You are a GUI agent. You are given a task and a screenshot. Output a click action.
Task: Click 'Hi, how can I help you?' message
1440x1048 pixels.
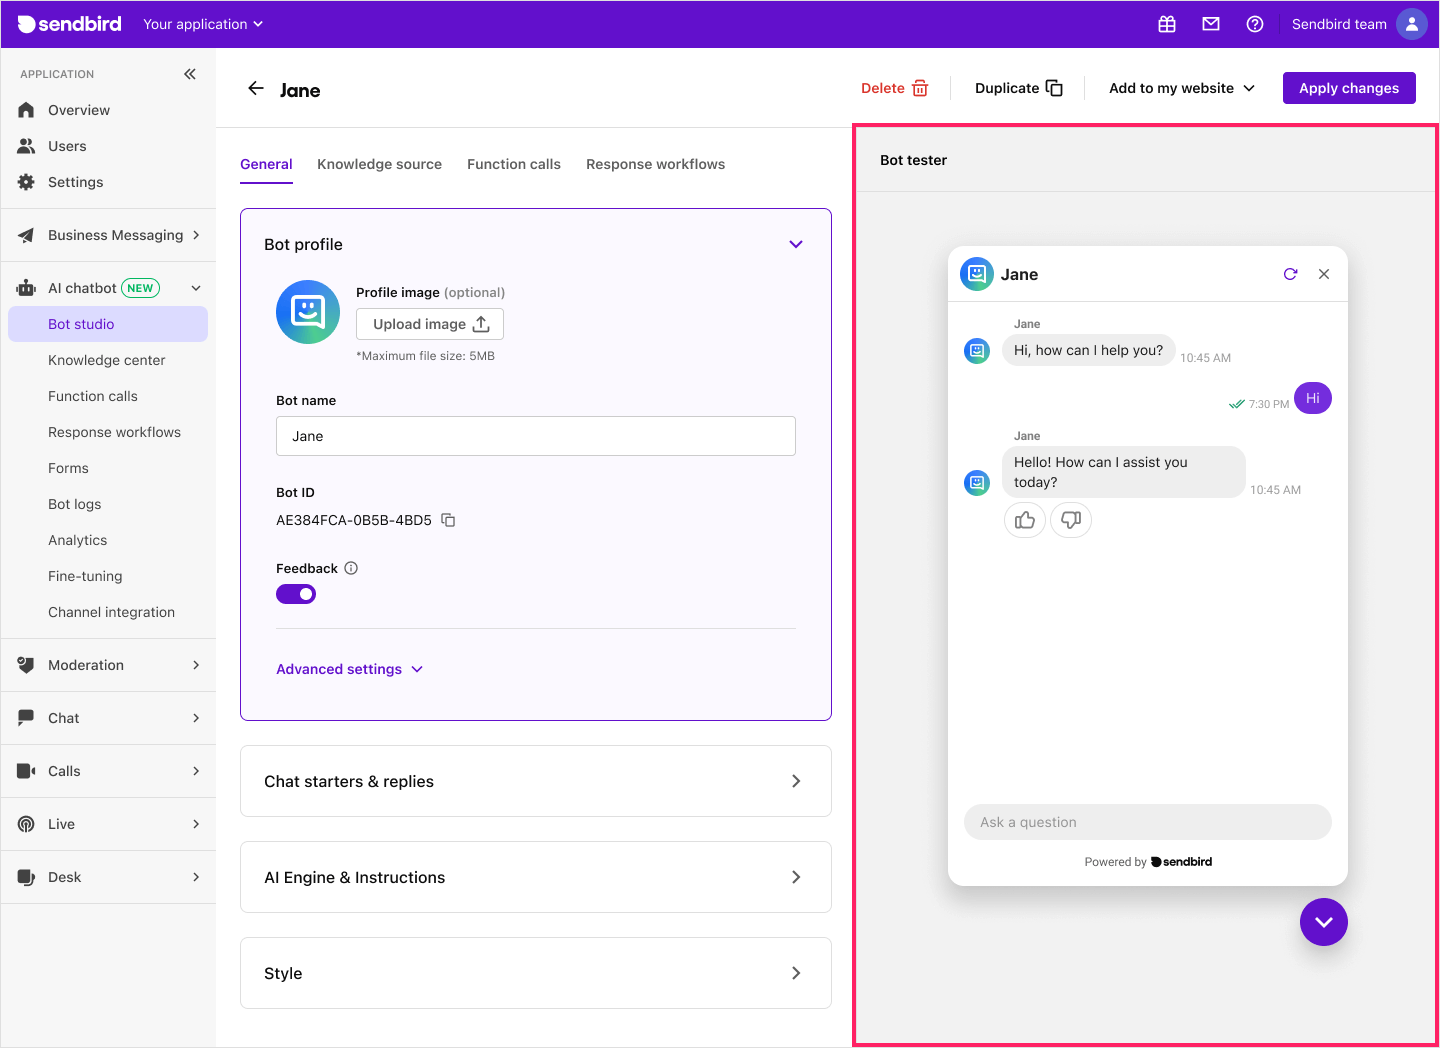(x=1089, y=350)
